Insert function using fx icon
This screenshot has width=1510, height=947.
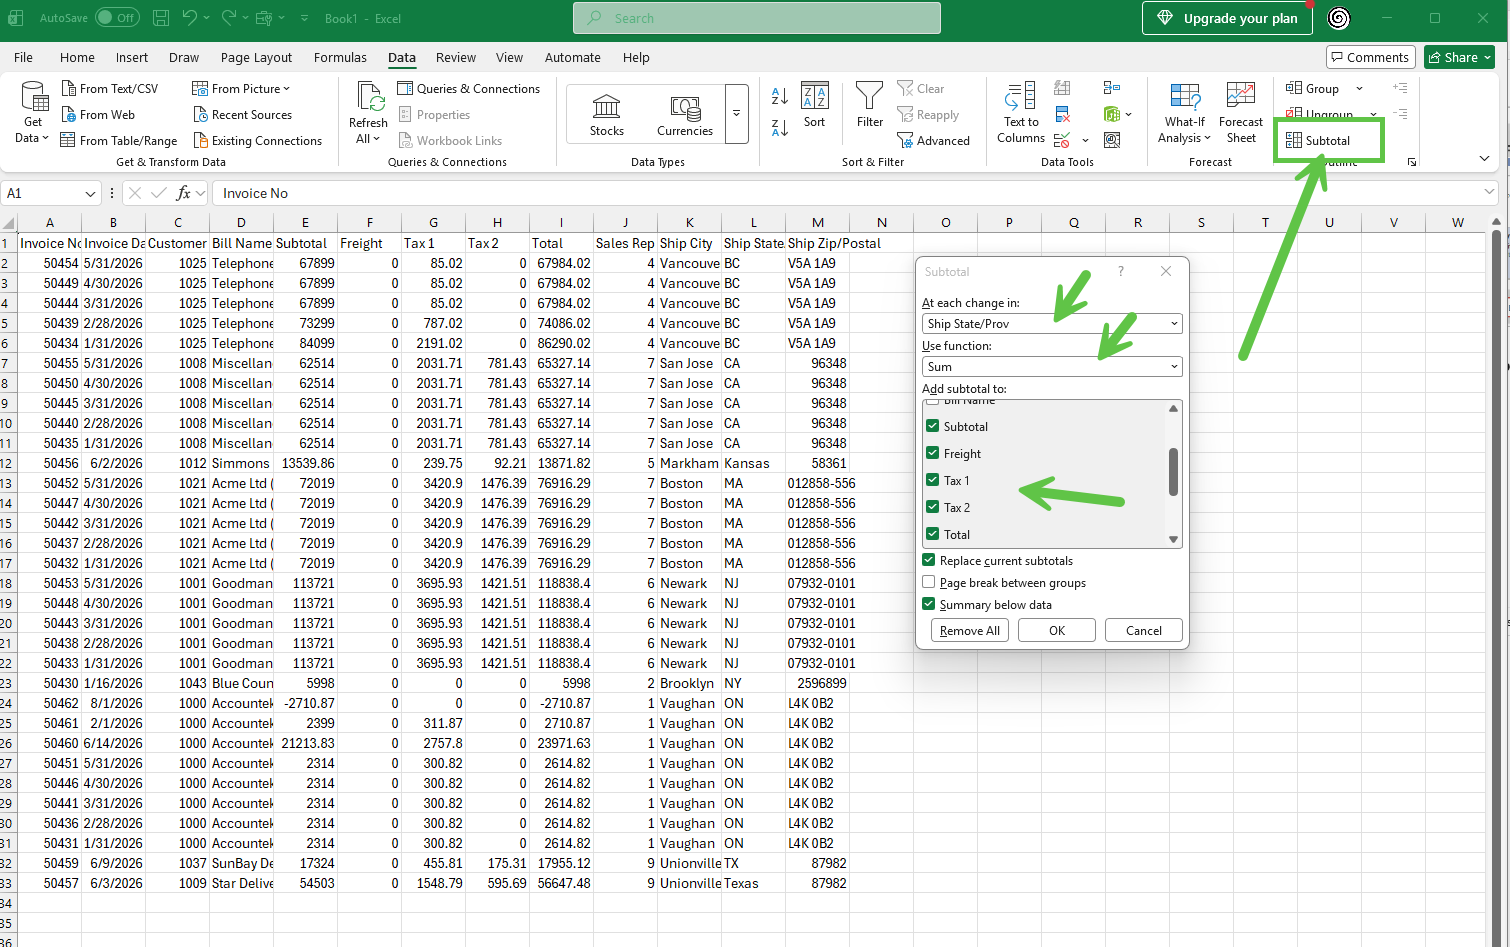(183, 193)
